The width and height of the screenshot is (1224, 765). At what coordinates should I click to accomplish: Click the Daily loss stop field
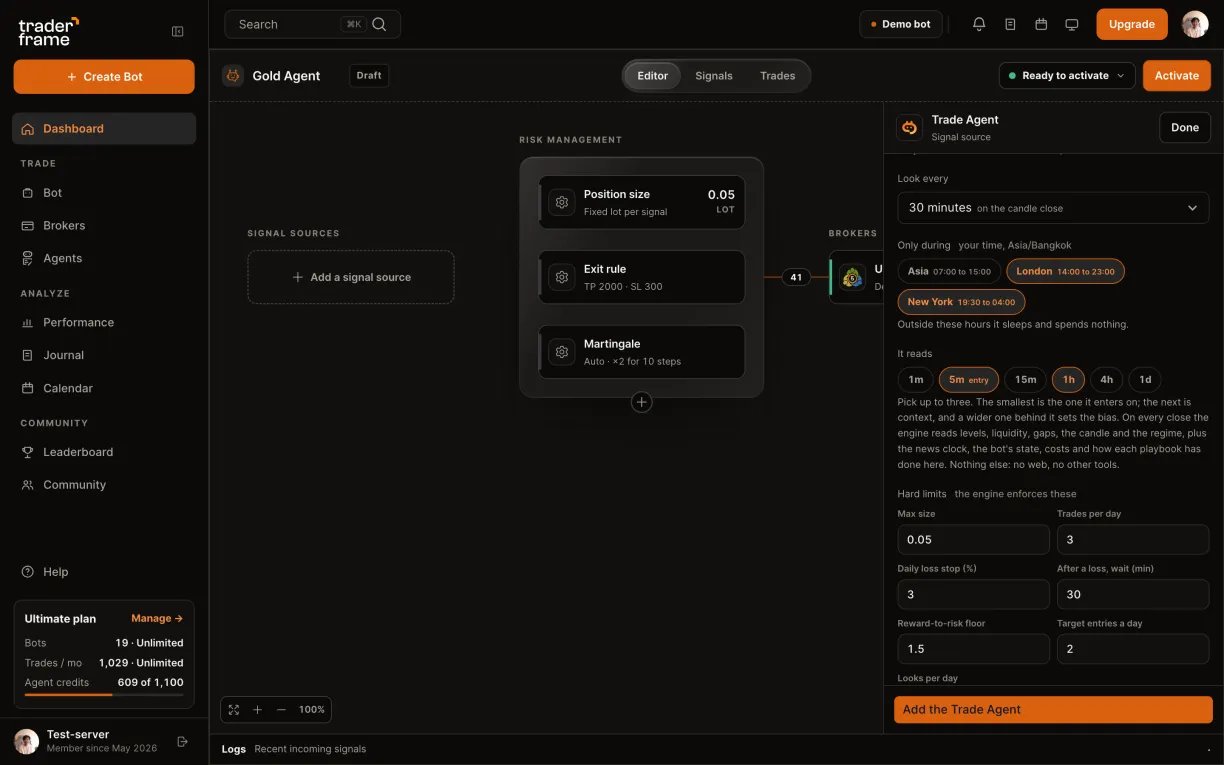coord(974,594)
